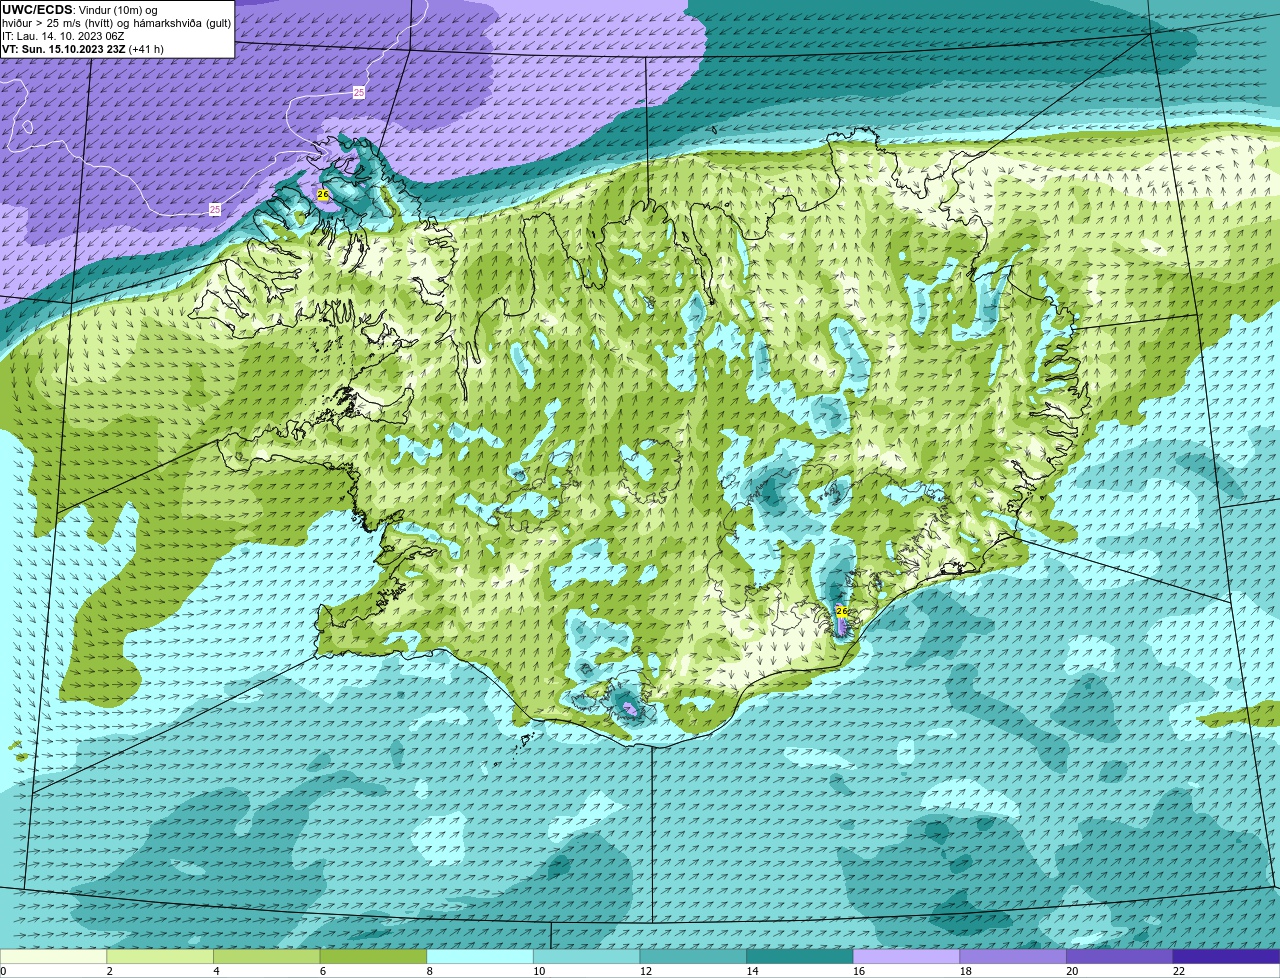Viewport: 1280px width, 978px height.
Task: Click the legend value "6"
Action: coord(322,971)
